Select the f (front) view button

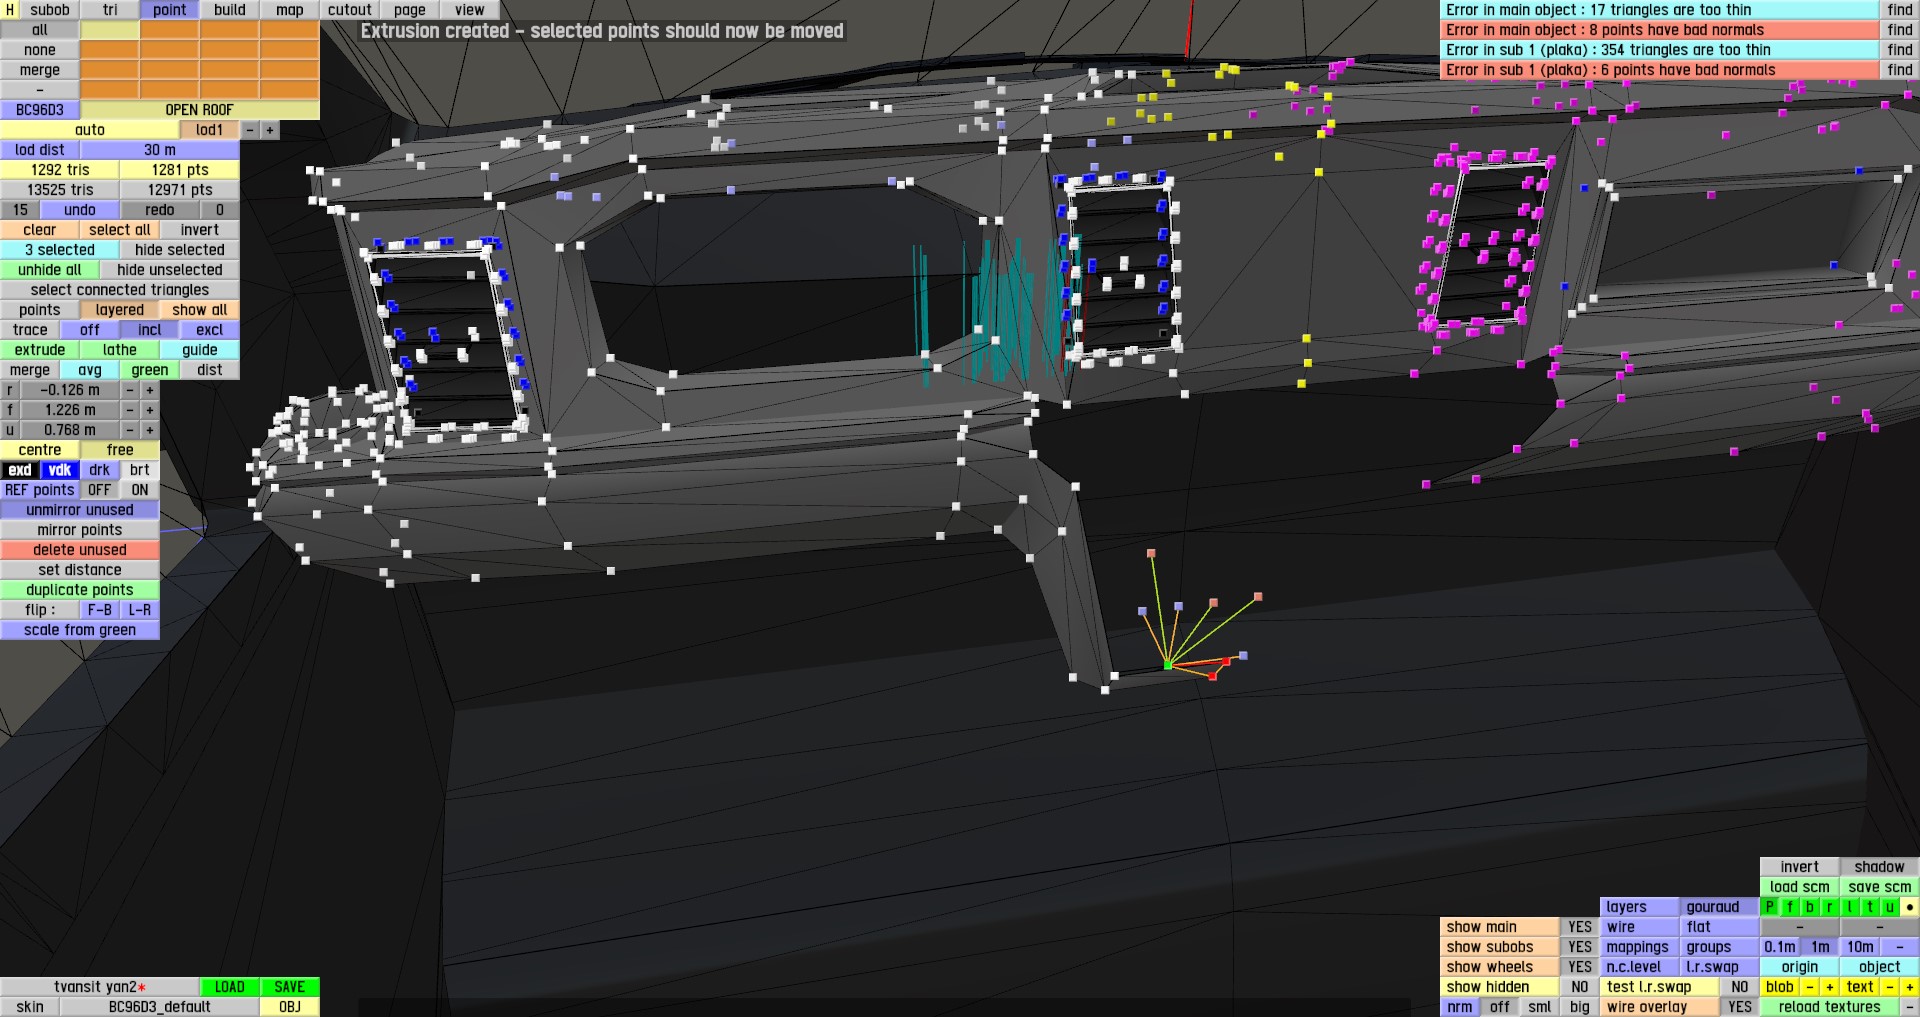(1790, 907)
